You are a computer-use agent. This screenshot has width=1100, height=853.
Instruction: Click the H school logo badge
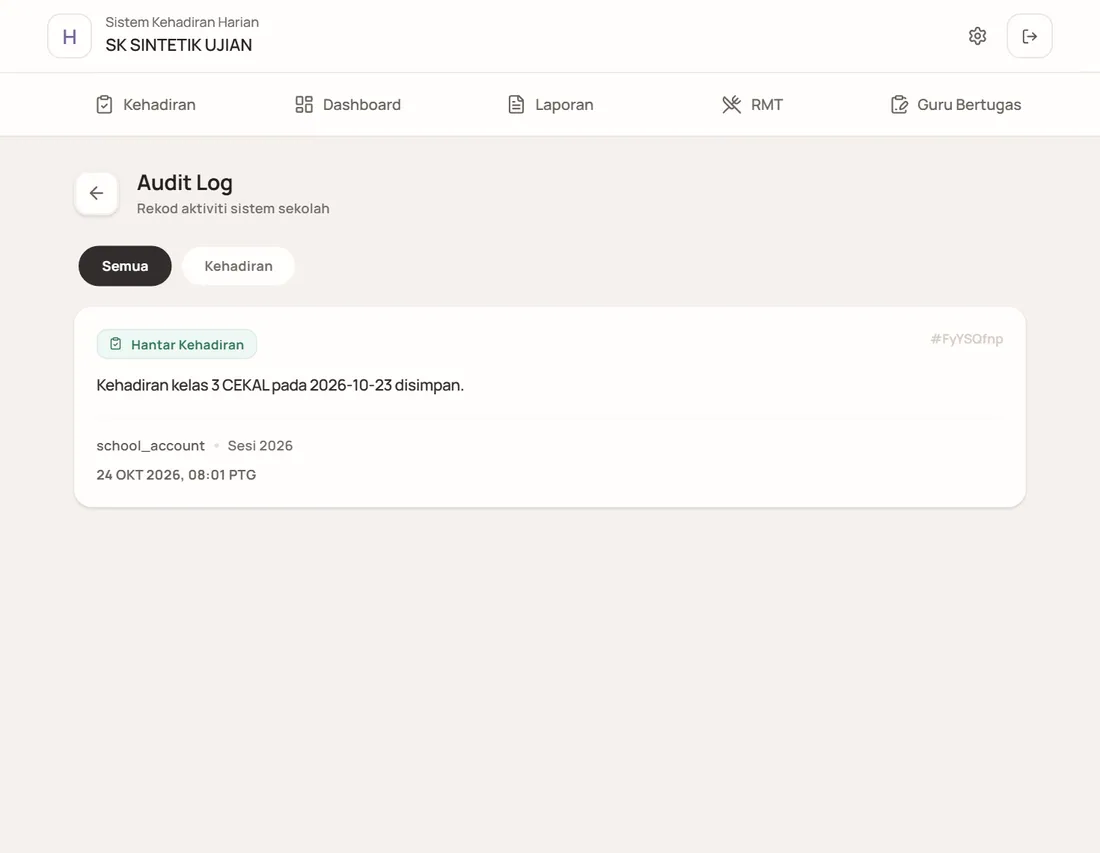(x=69, y=36)
